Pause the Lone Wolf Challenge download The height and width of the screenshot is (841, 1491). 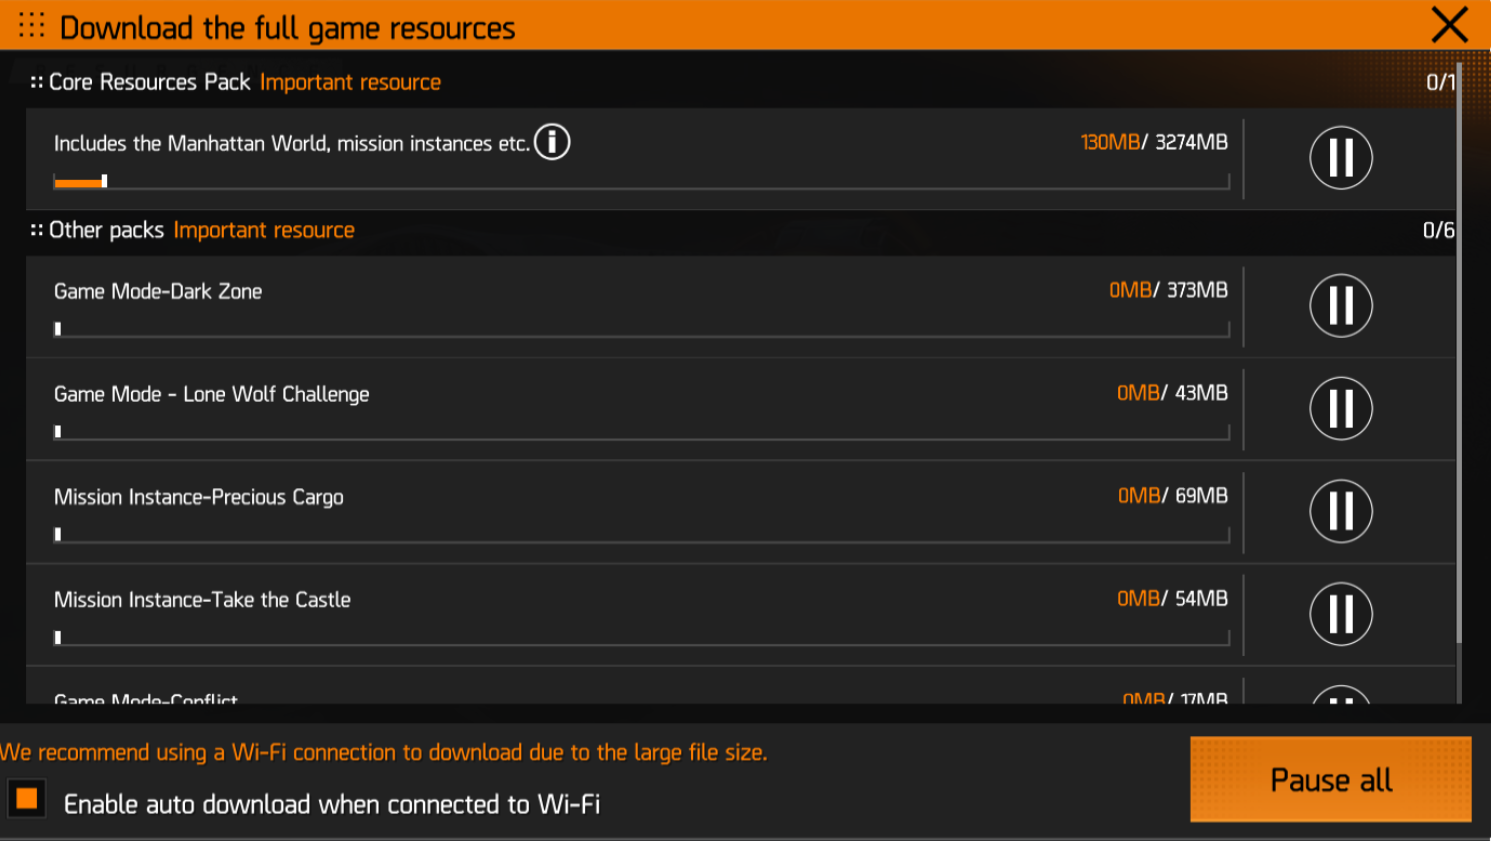click(x=1340, y=408)
